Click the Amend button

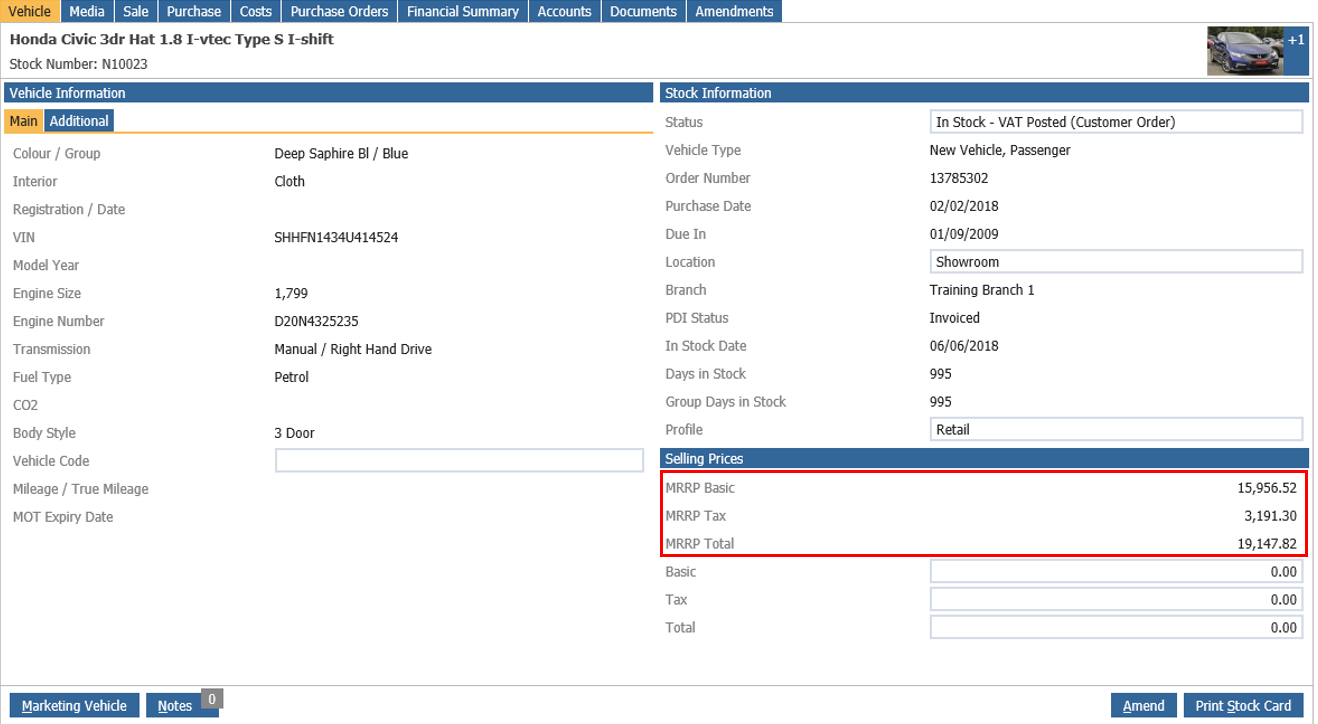(x=1143, y=706)
